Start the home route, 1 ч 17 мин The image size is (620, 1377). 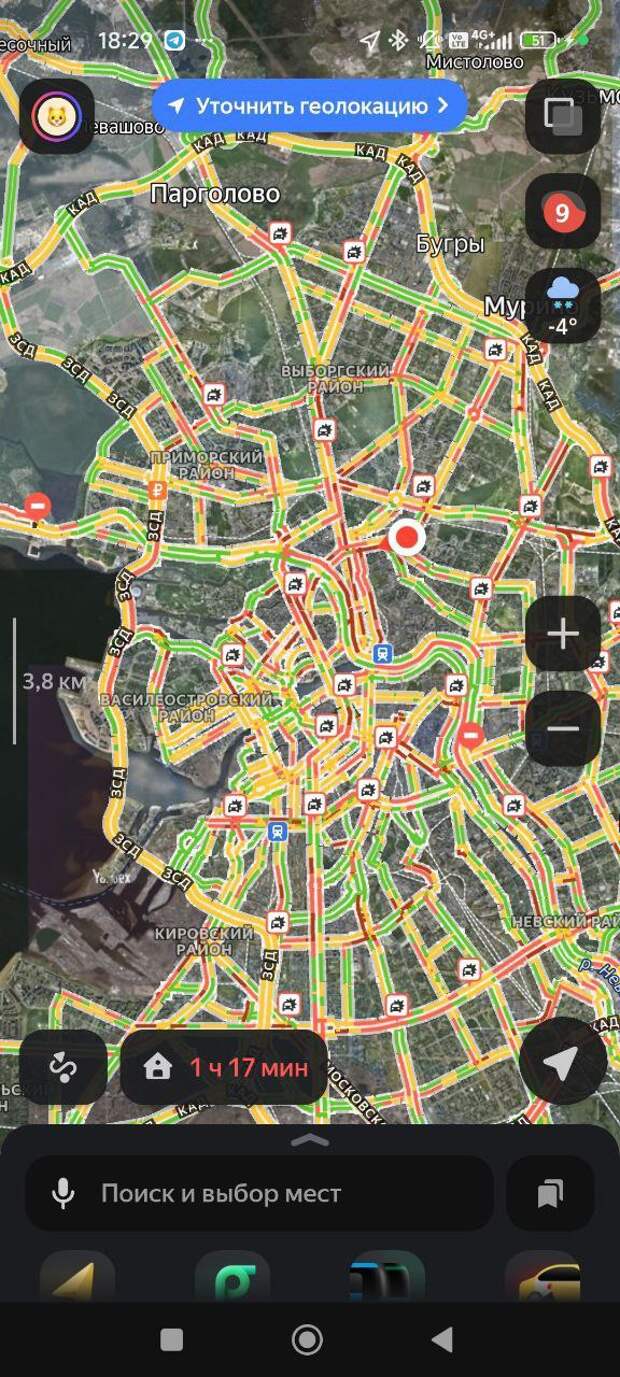(224, 1067)
